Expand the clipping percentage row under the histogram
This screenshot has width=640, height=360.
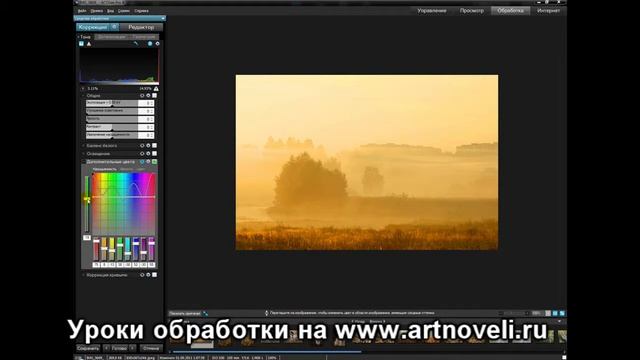83,89
